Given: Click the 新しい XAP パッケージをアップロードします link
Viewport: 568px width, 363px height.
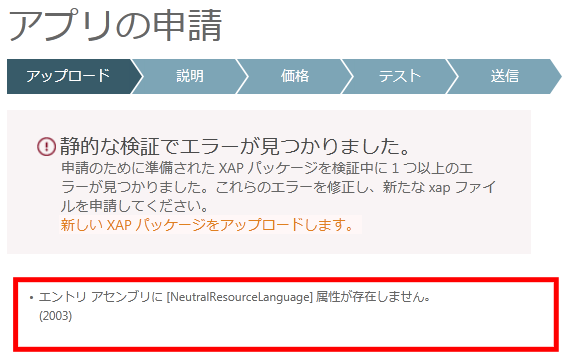Looking at the screenshot, I should (x=207, y=225).
